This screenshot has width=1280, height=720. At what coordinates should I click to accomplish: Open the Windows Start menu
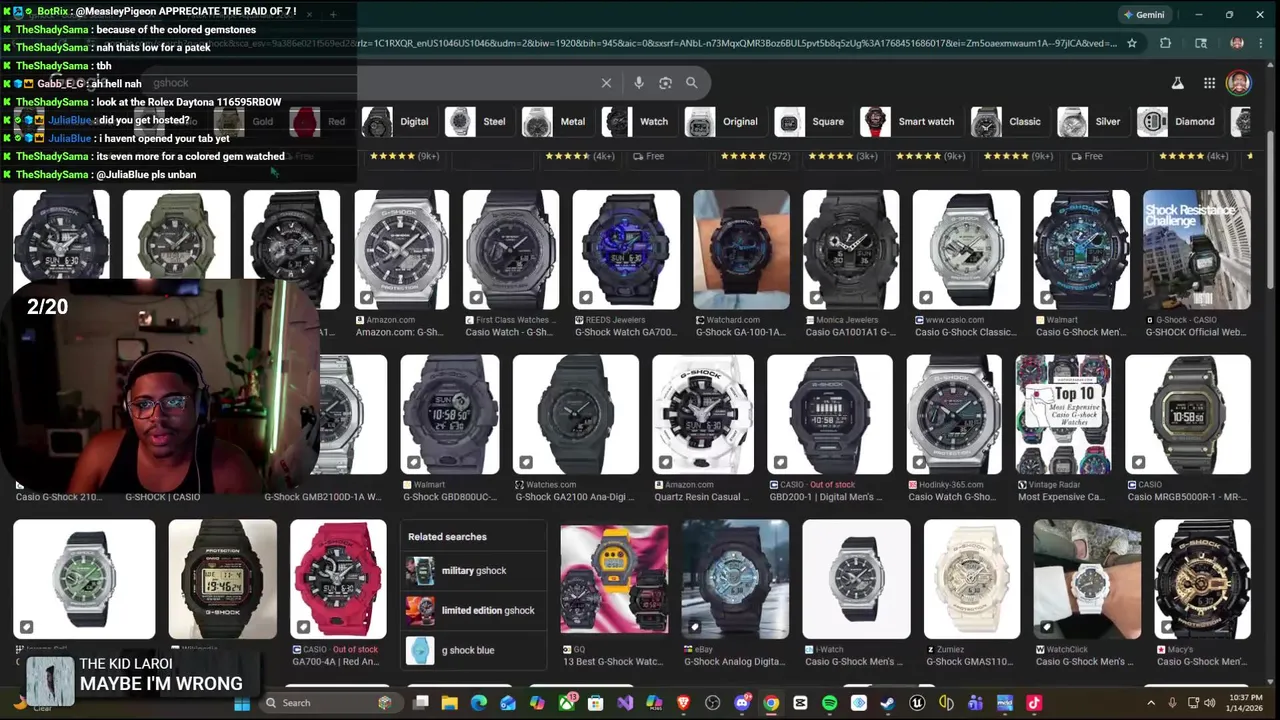pyautogui.click(x=242, y=703)
